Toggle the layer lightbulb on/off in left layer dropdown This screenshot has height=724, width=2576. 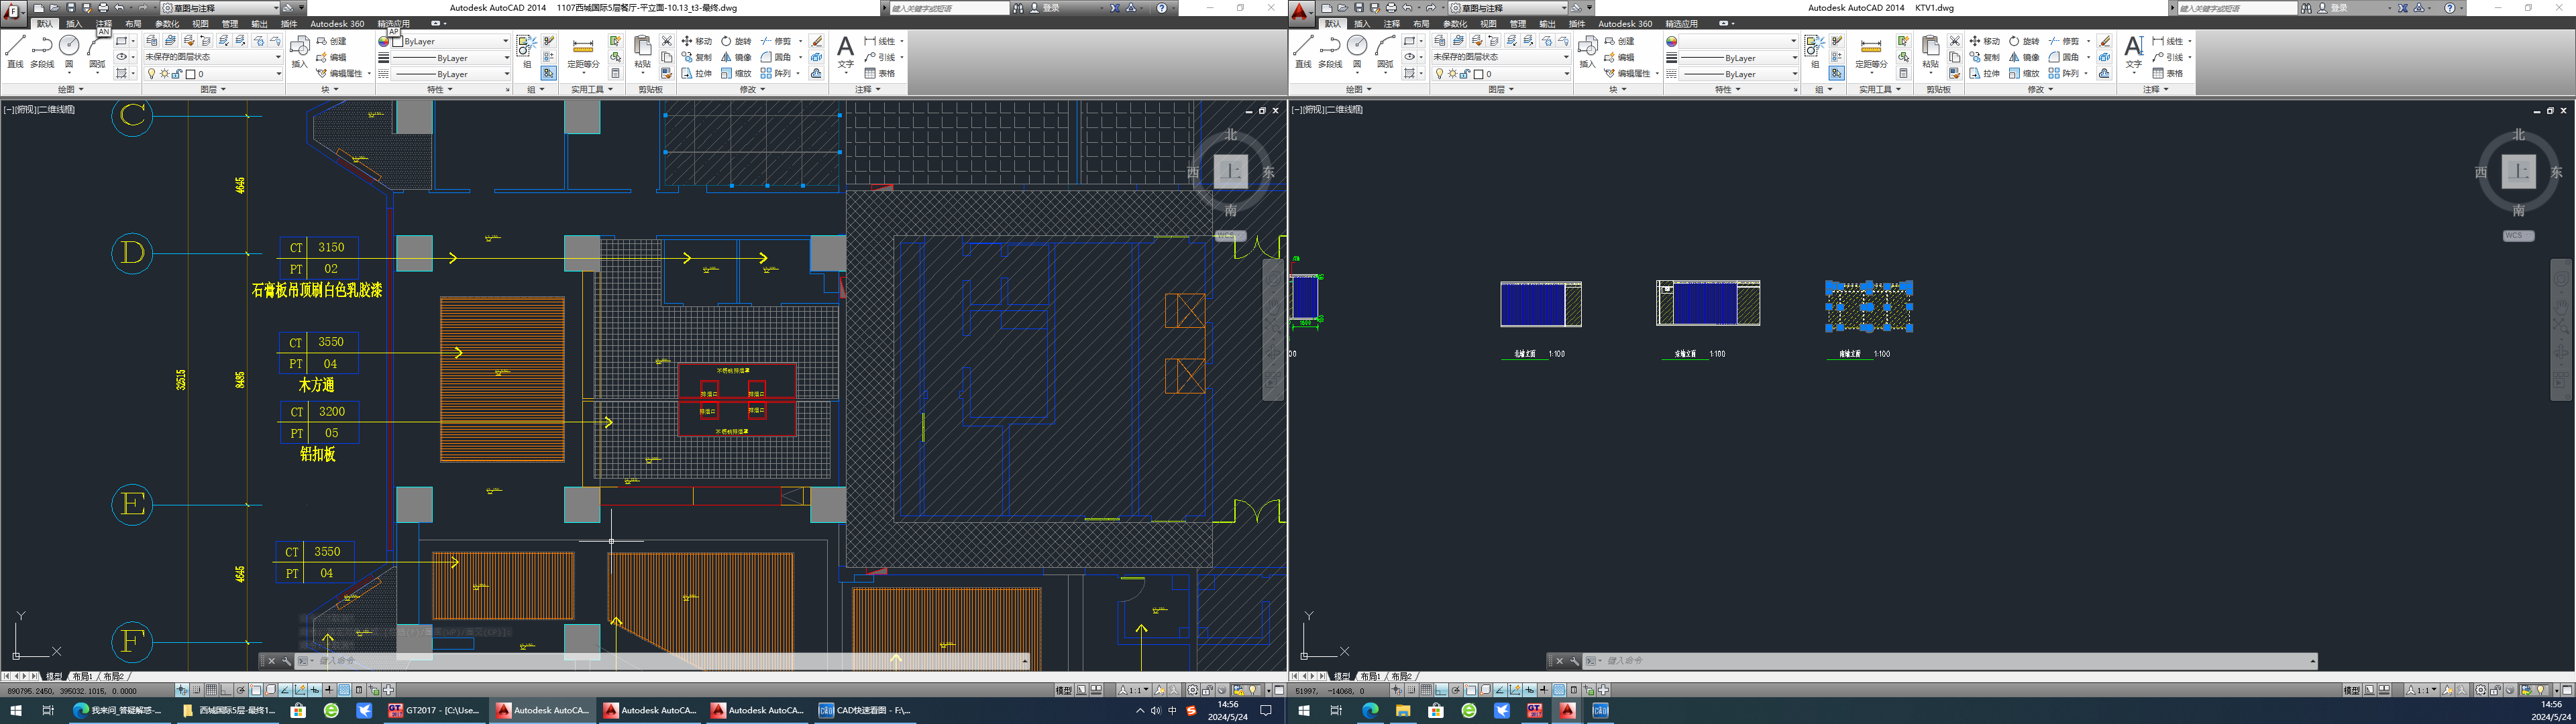152,74
